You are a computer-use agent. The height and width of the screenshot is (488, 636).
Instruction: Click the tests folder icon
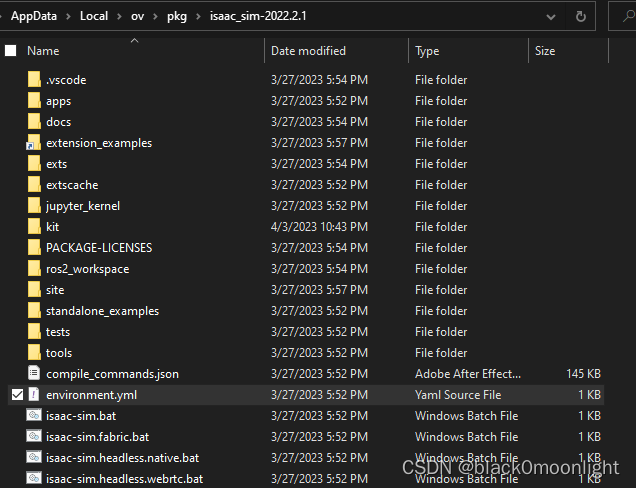point(34,331)
